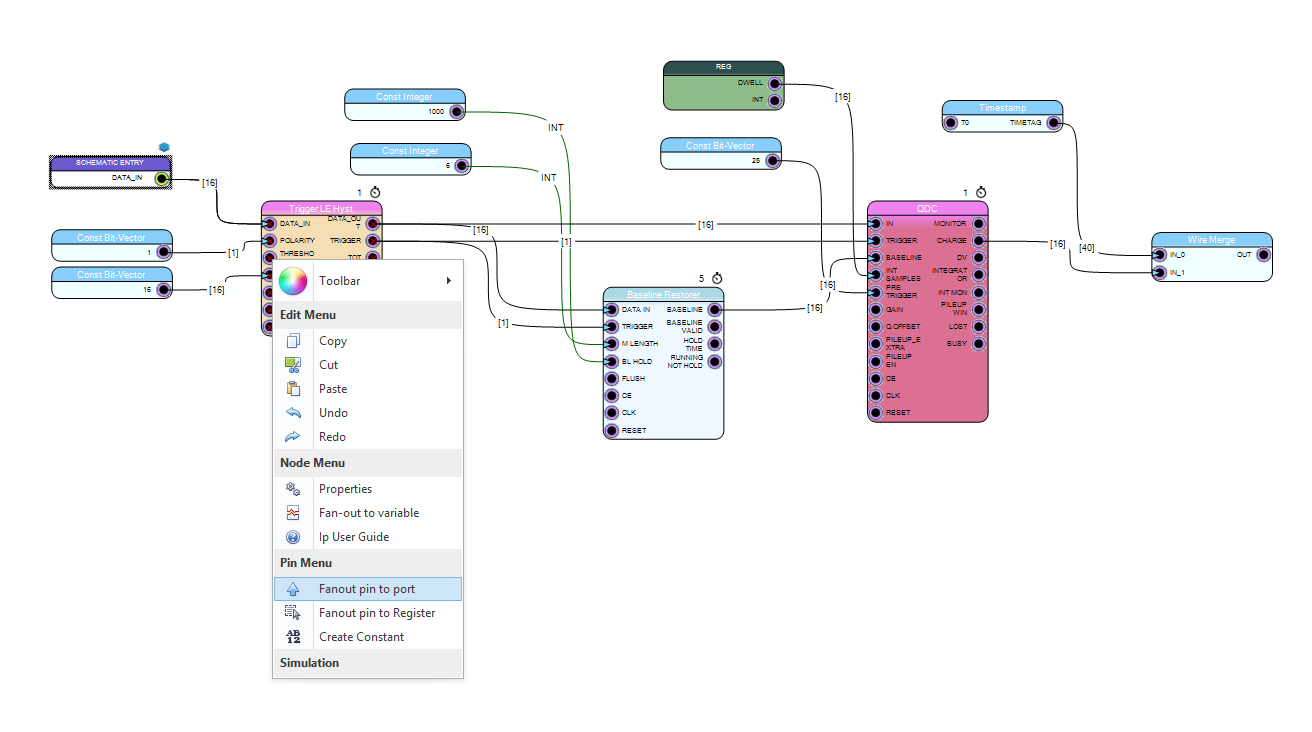Select the Wire Merge block title
This screenshot has width=1312, height=732.
(1211, 240)
